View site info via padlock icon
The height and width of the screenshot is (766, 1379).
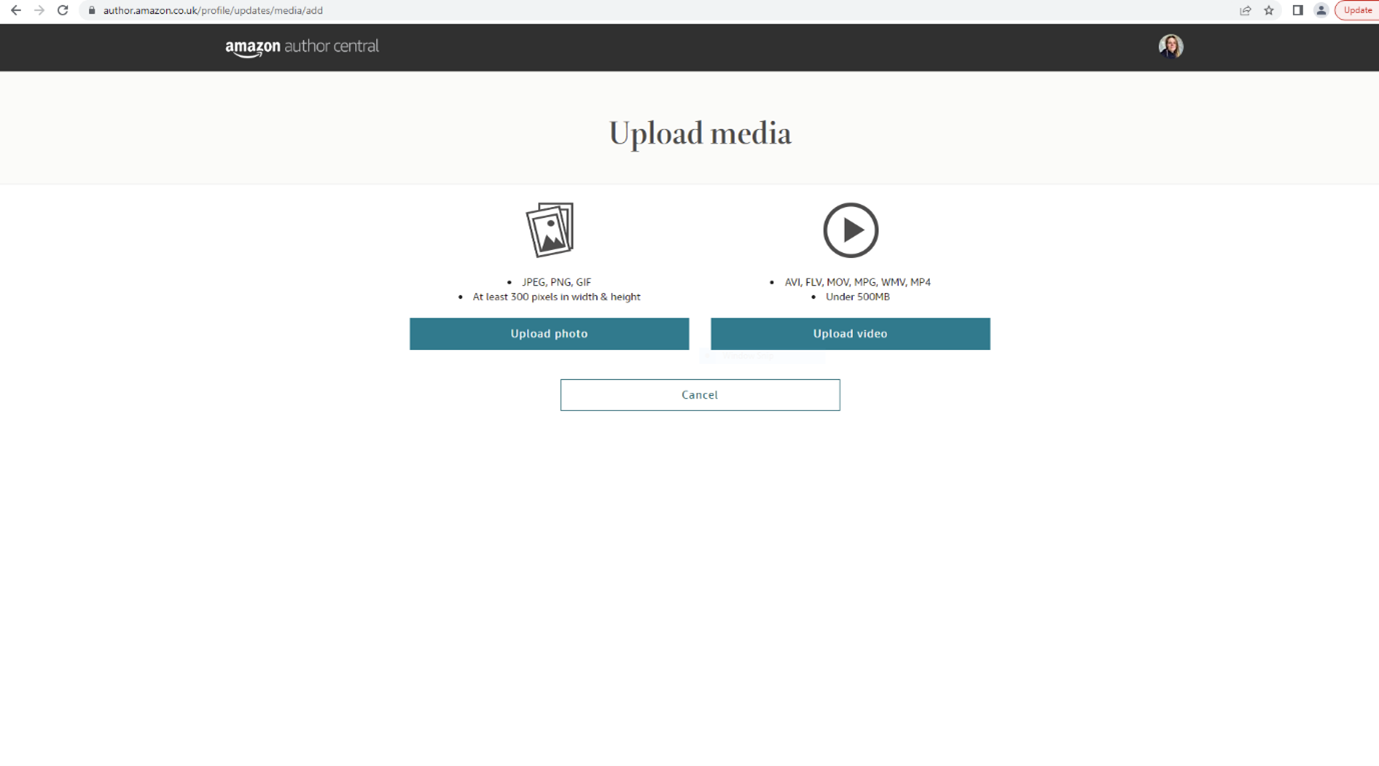click(92, 11)
